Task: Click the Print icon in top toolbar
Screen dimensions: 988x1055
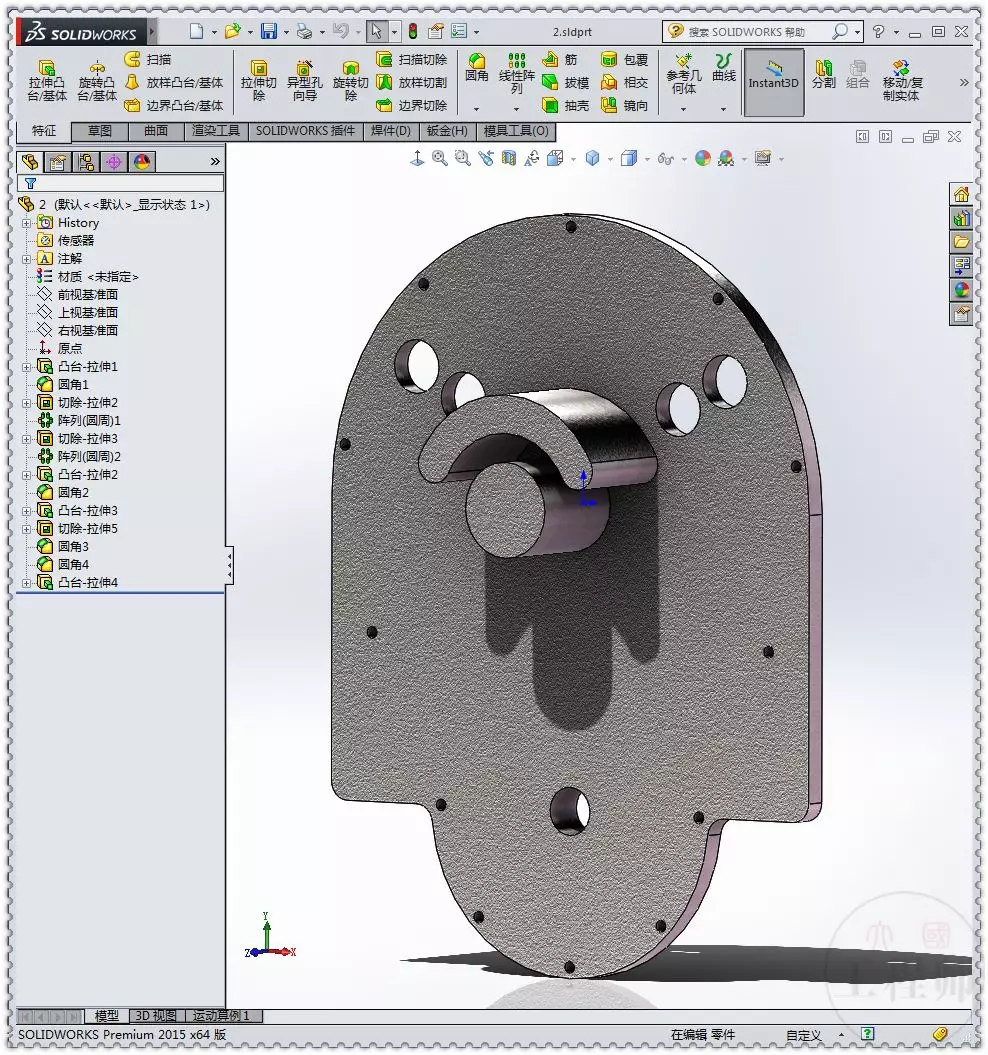Action: click(304, 31)
